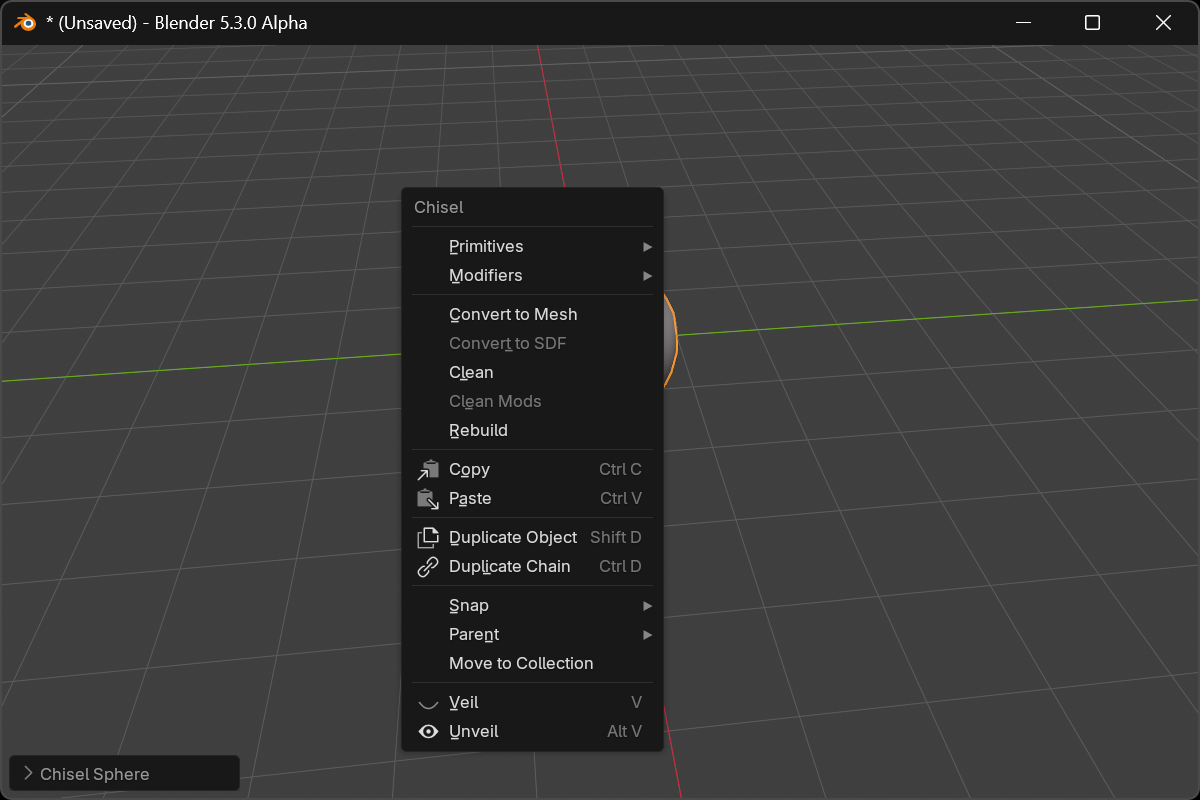Open the Primitives menu entry
This screenshot has width=1200, height=800.
(532, 246)
